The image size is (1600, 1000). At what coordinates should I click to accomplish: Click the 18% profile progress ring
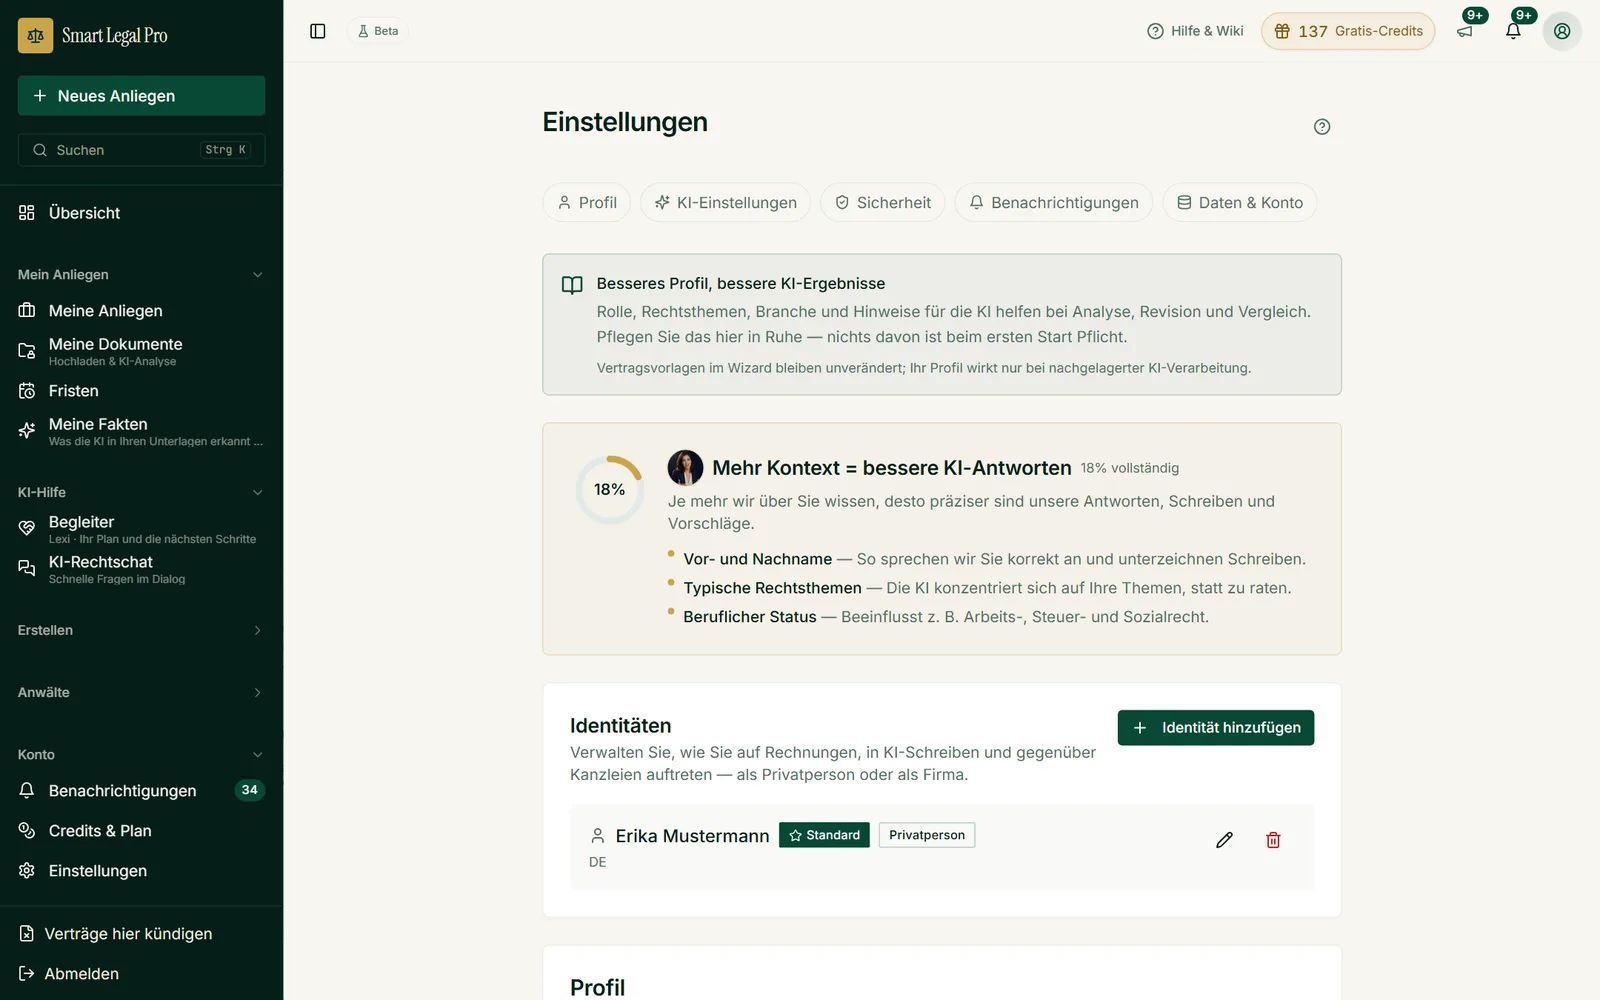coord(610,490)
